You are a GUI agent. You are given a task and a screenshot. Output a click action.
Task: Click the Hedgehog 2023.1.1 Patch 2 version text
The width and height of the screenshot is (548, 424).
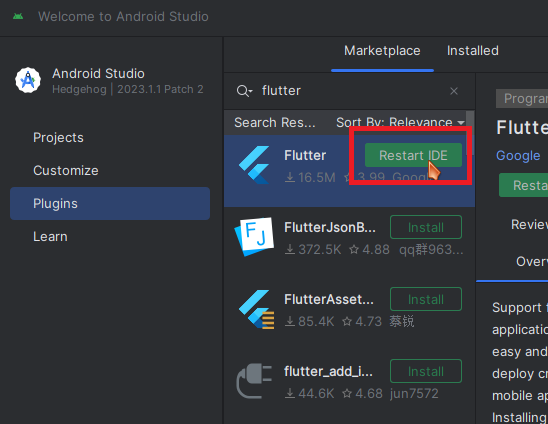click(128, 89)
